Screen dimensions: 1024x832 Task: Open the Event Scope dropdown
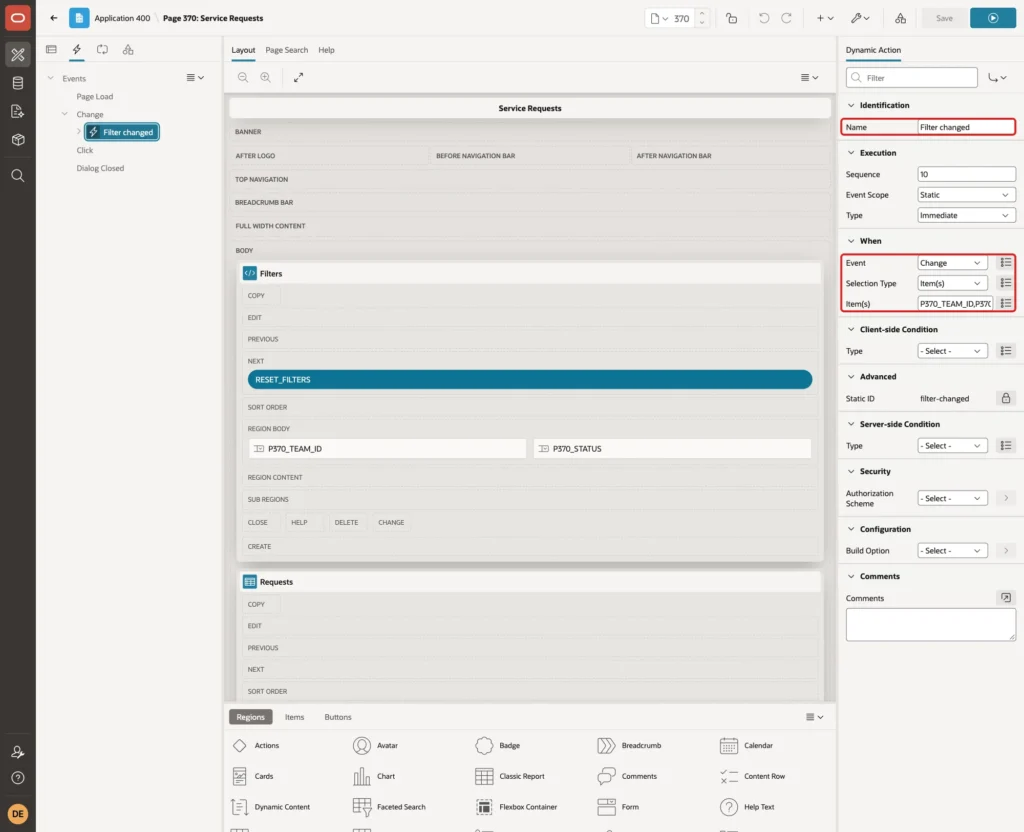[966, 195]
